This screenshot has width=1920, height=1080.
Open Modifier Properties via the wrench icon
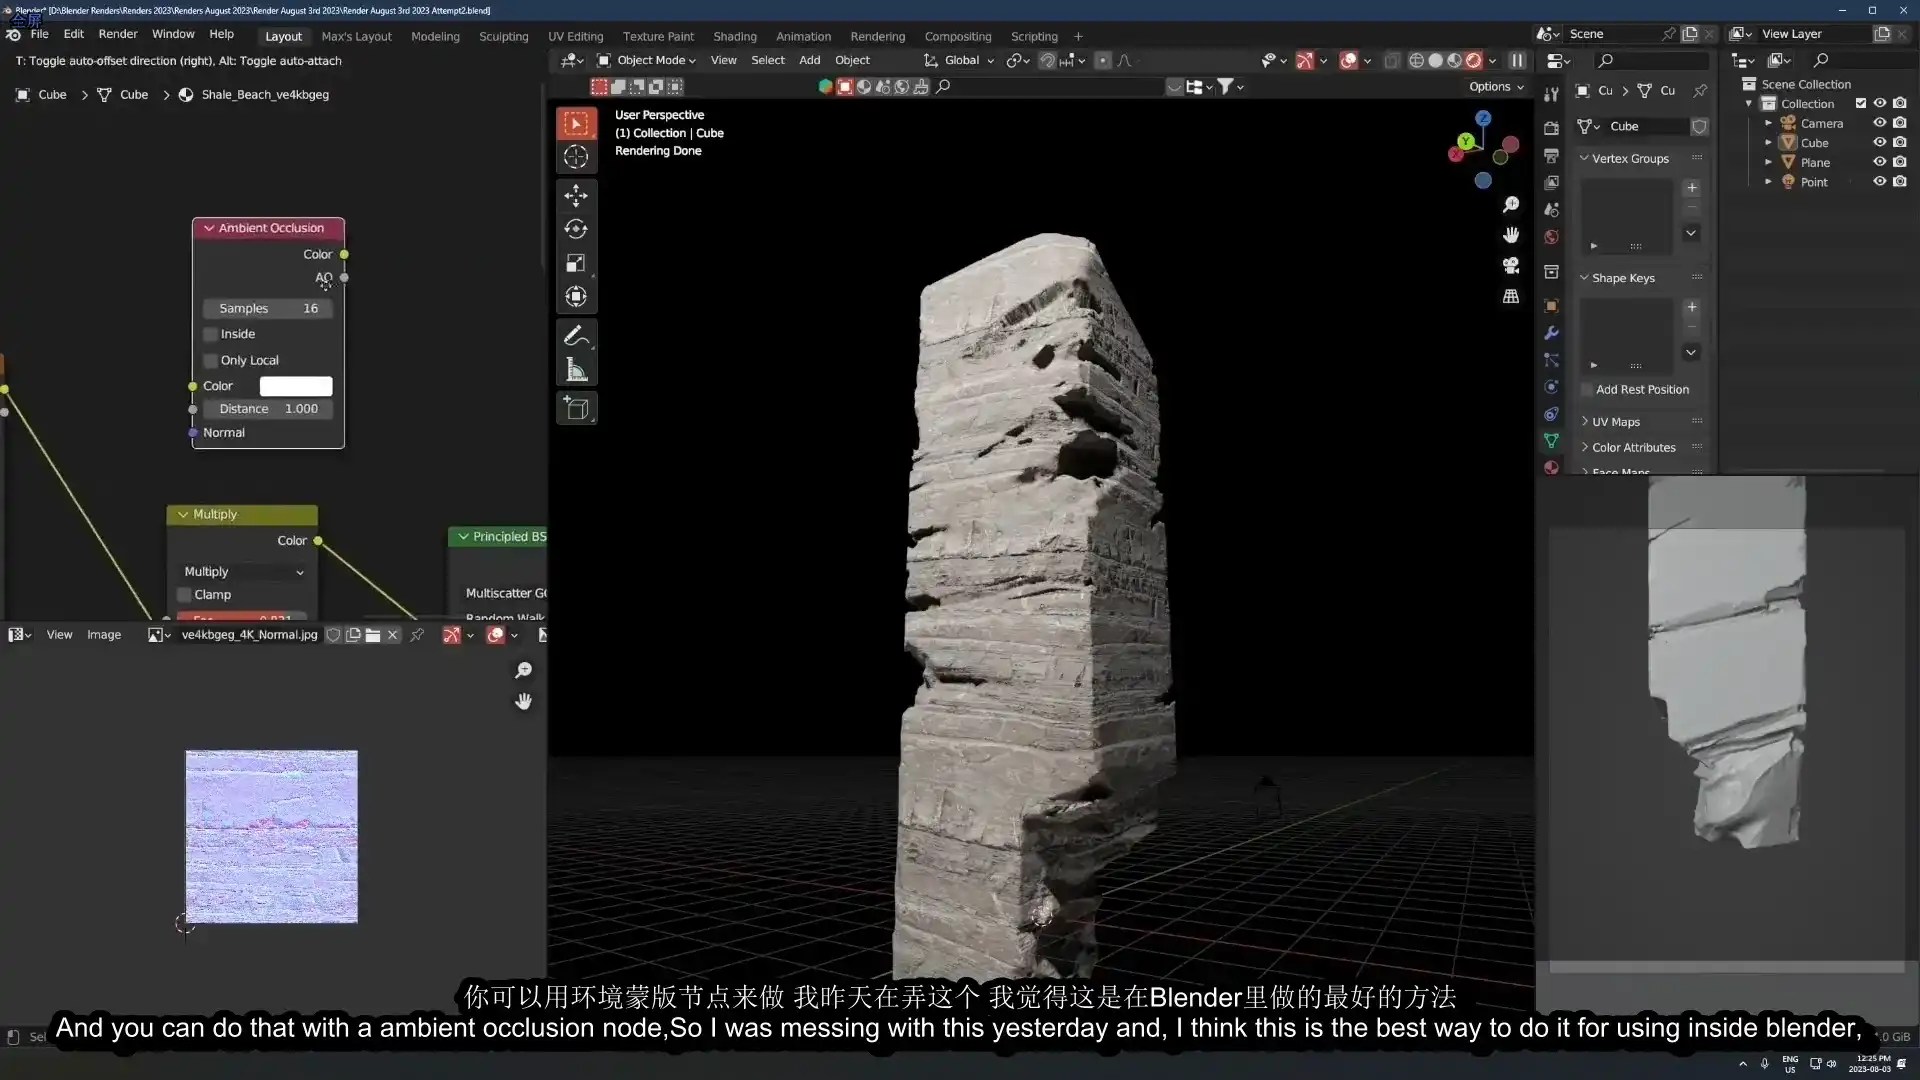pyautogui.click(x=1551, y=333)
